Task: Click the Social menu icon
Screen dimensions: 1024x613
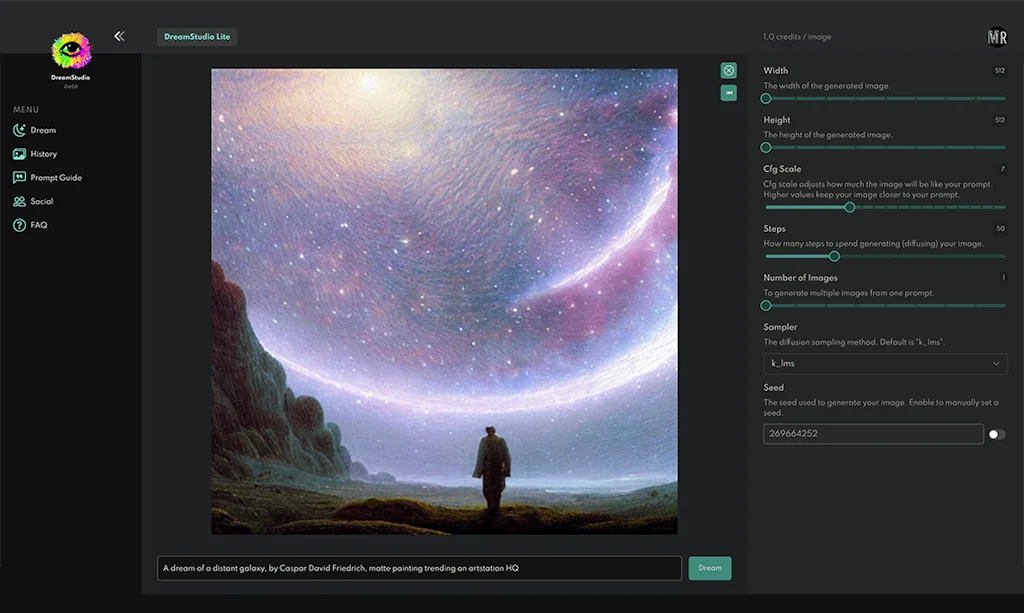Action: pos(19,201)
